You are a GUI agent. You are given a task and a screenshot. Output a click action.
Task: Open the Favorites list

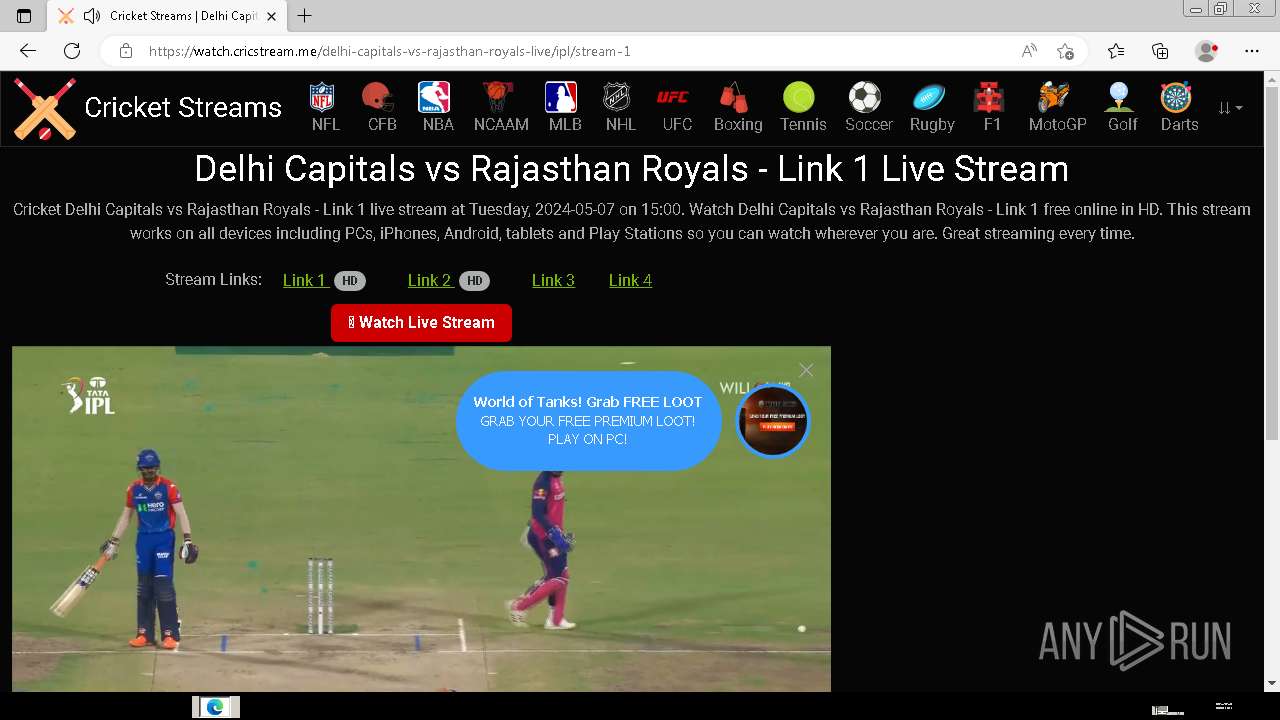coord(1116,51)
